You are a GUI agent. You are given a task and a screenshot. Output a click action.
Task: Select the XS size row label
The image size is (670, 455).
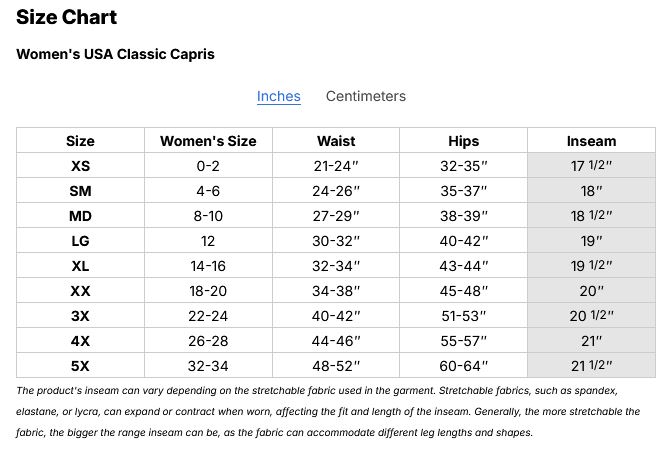click(x=80, y=166)
